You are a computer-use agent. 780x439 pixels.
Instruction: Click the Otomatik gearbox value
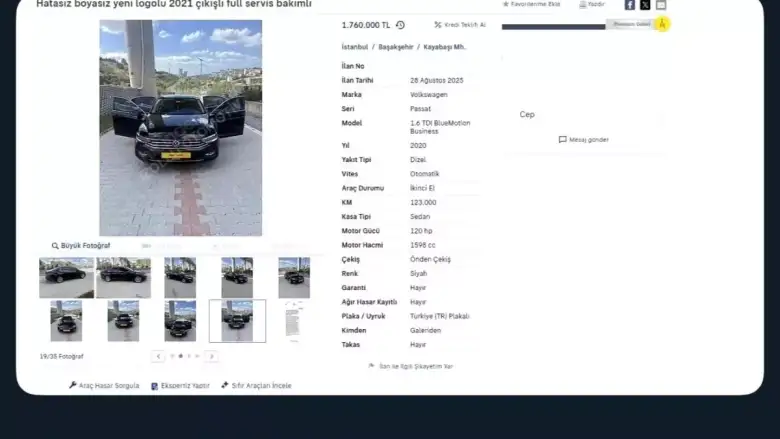pyautogui.click(x=424, y=174)
